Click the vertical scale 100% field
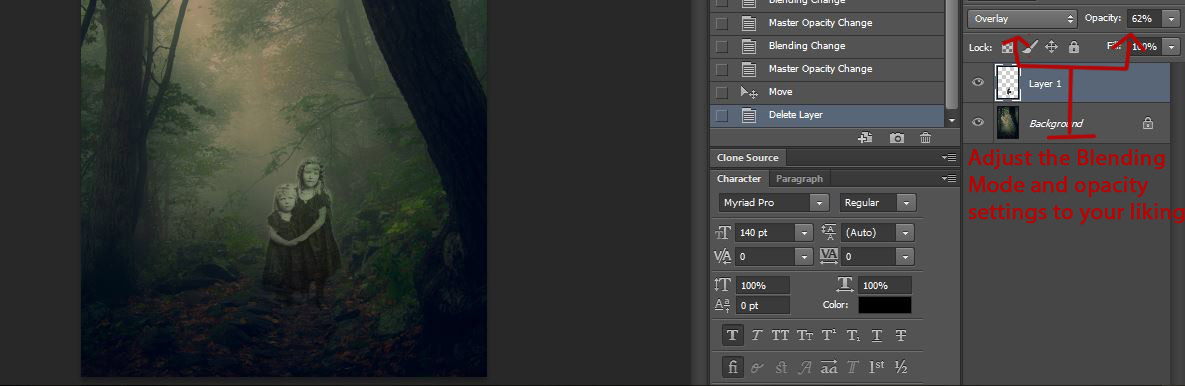The width and height of the screenshot is (1185, 386). (763, 286)
